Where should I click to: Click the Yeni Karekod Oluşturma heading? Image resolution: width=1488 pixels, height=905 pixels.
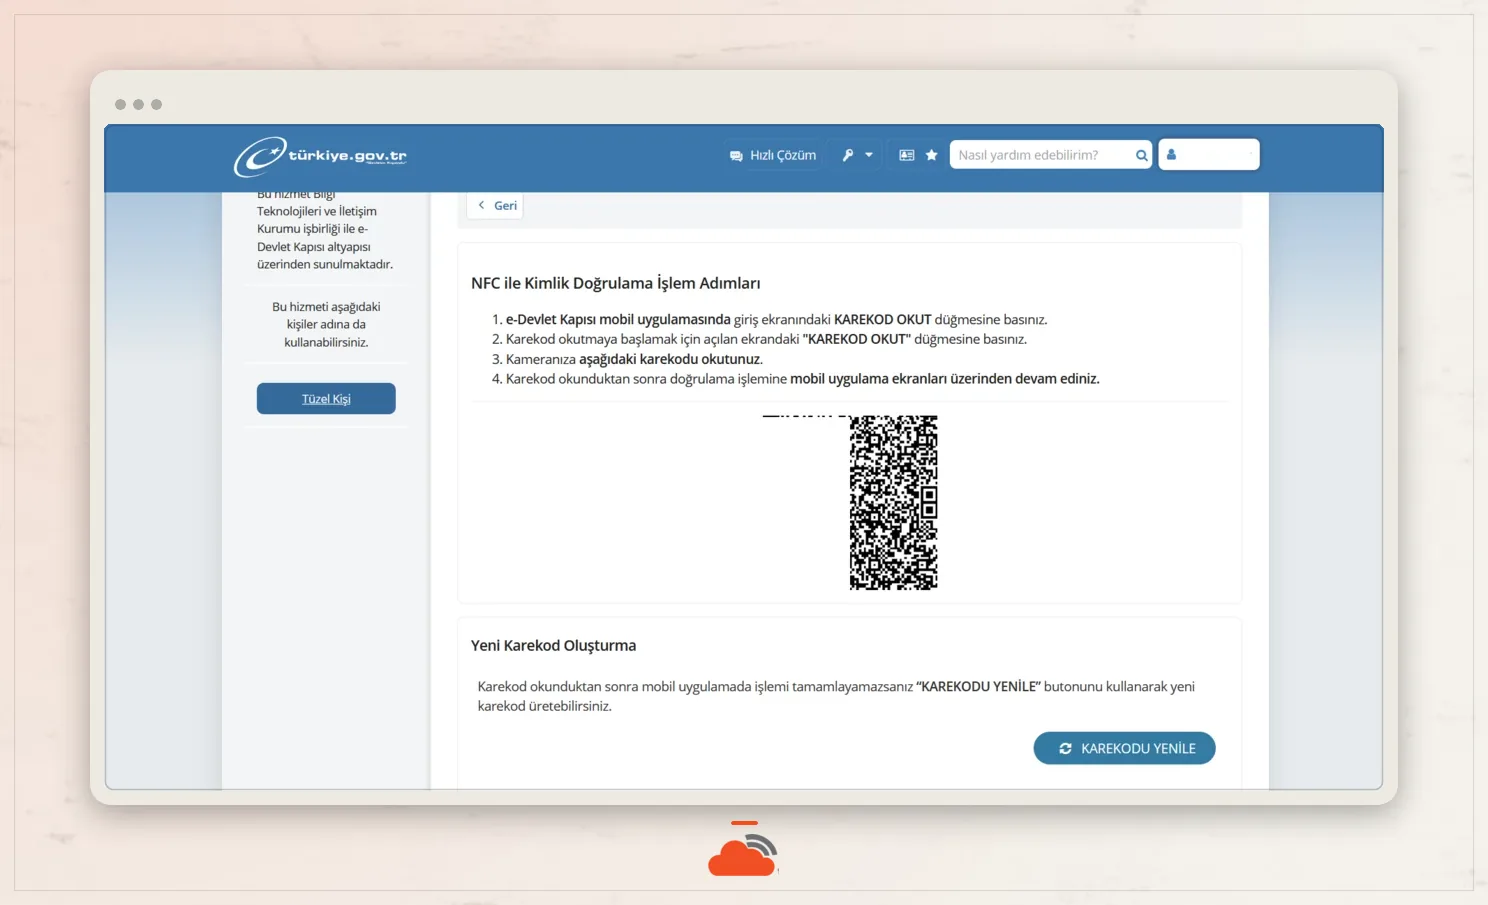(553, 645)
